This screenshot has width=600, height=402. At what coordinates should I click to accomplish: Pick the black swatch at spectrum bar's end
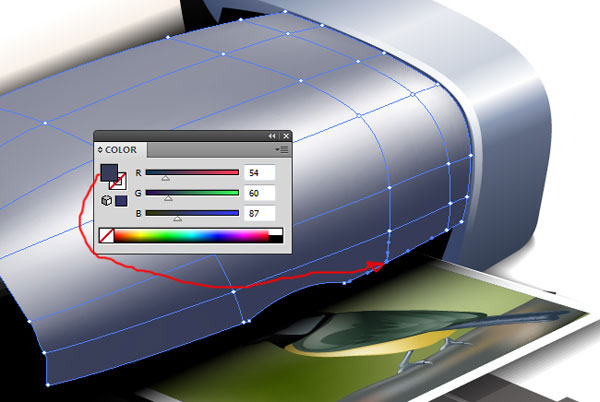click(276, 239)
